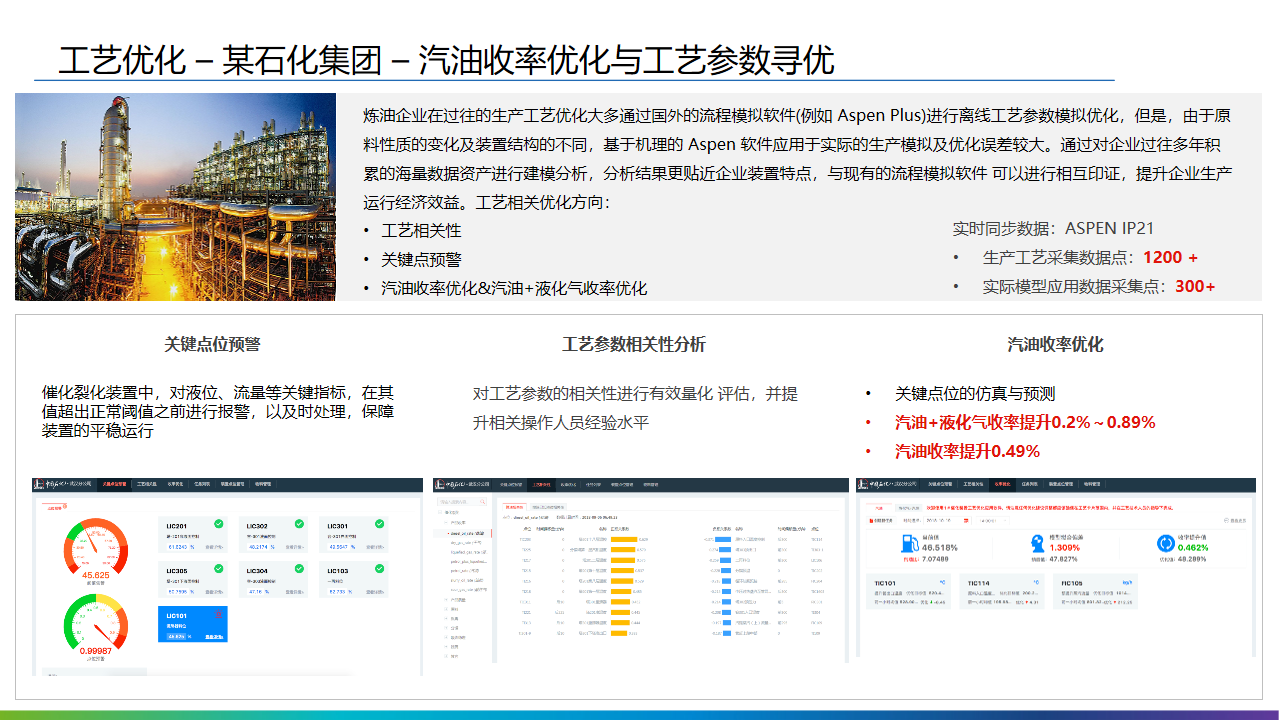This screenshot has height=720, width=1279.
Task: Open the TIC101 parameter card
Action: point(908,592)
